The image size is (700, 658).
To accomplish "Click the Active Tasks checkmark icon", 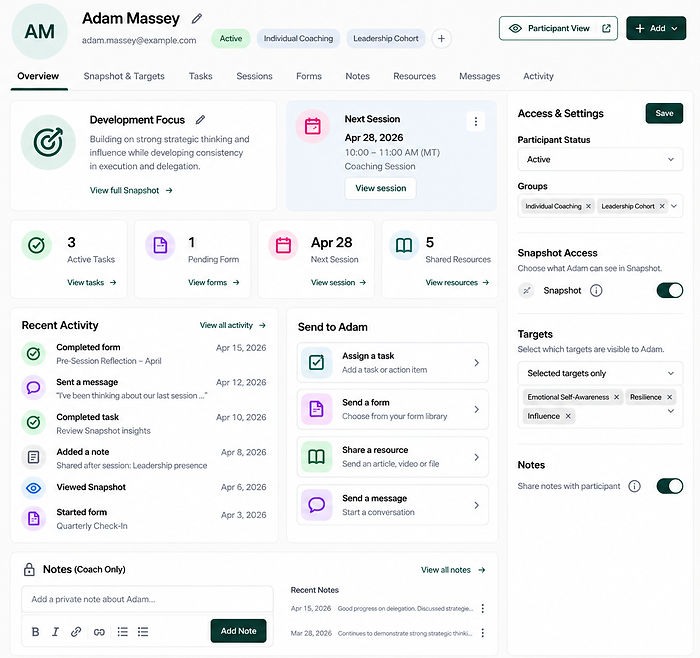I will pyautogui.click(x=36, y=245).
